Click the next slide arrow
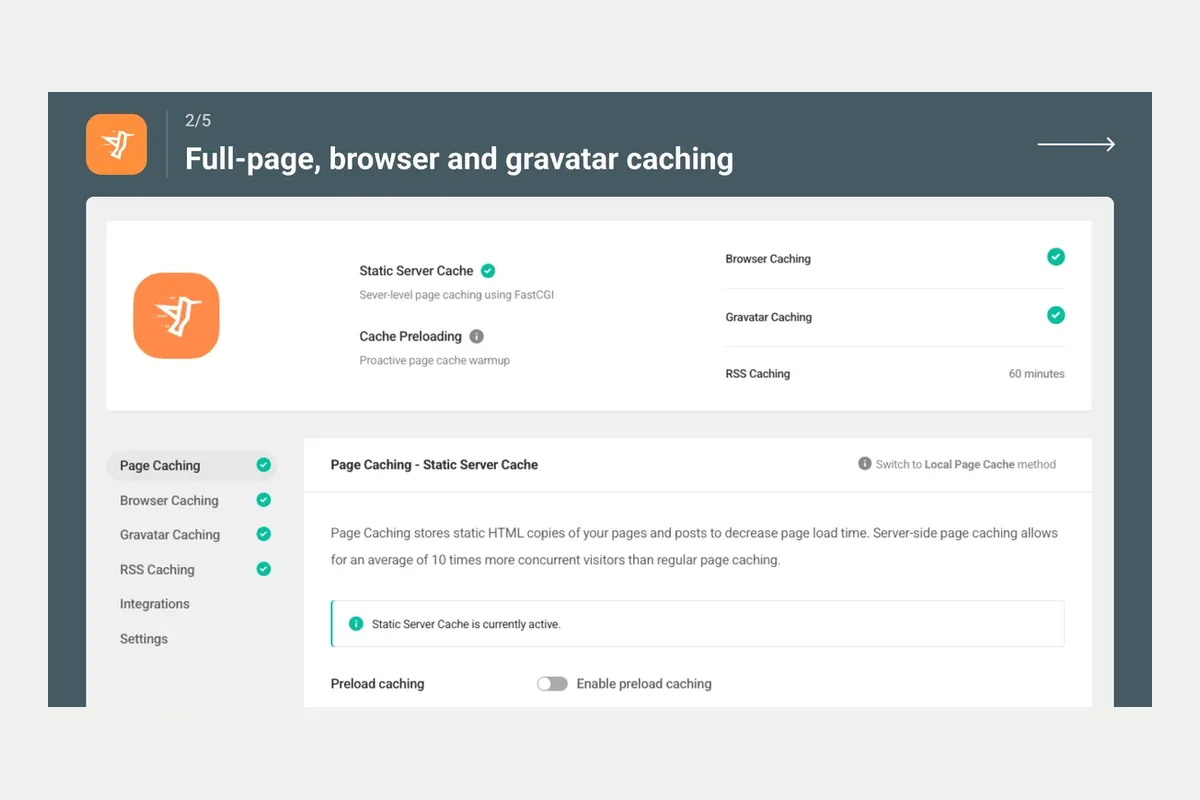 point(1076,145)
